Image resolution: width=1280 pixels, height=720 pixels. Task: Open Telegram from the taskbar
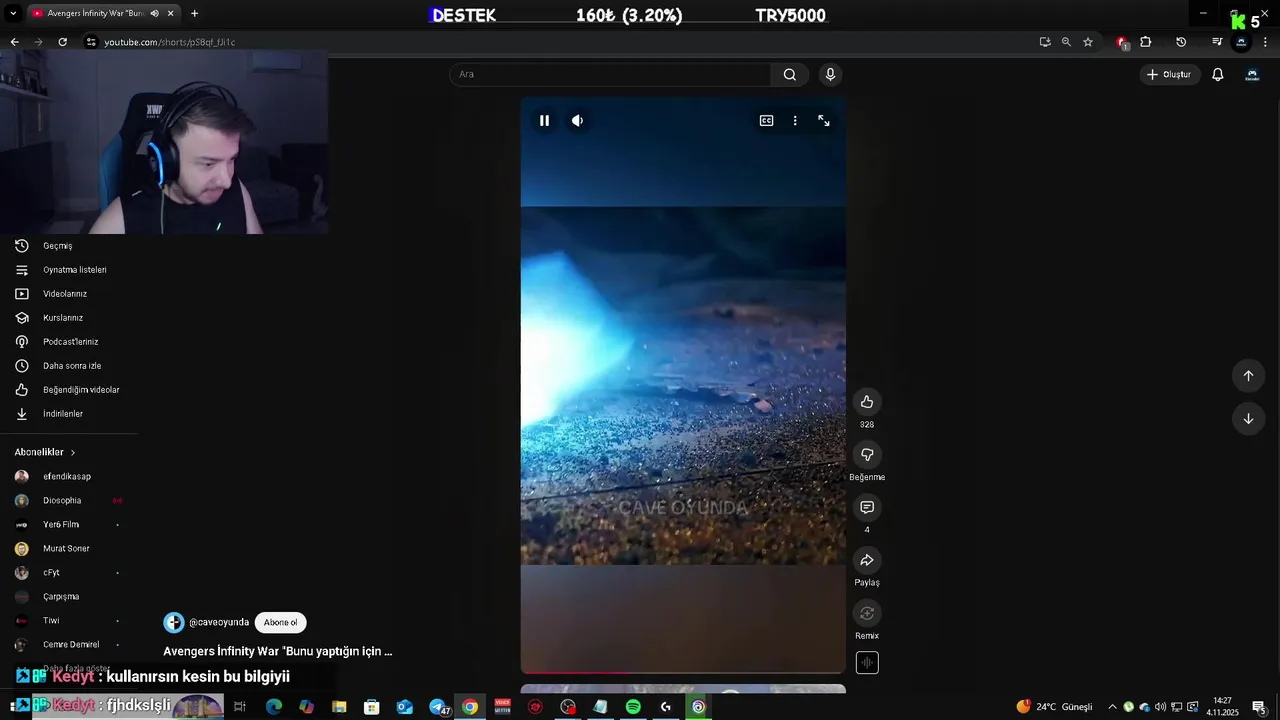[438, 706]
